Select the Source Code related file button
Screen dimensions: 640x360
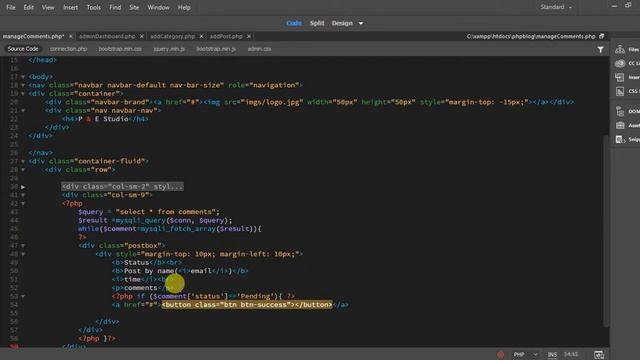tap(23, 49)
